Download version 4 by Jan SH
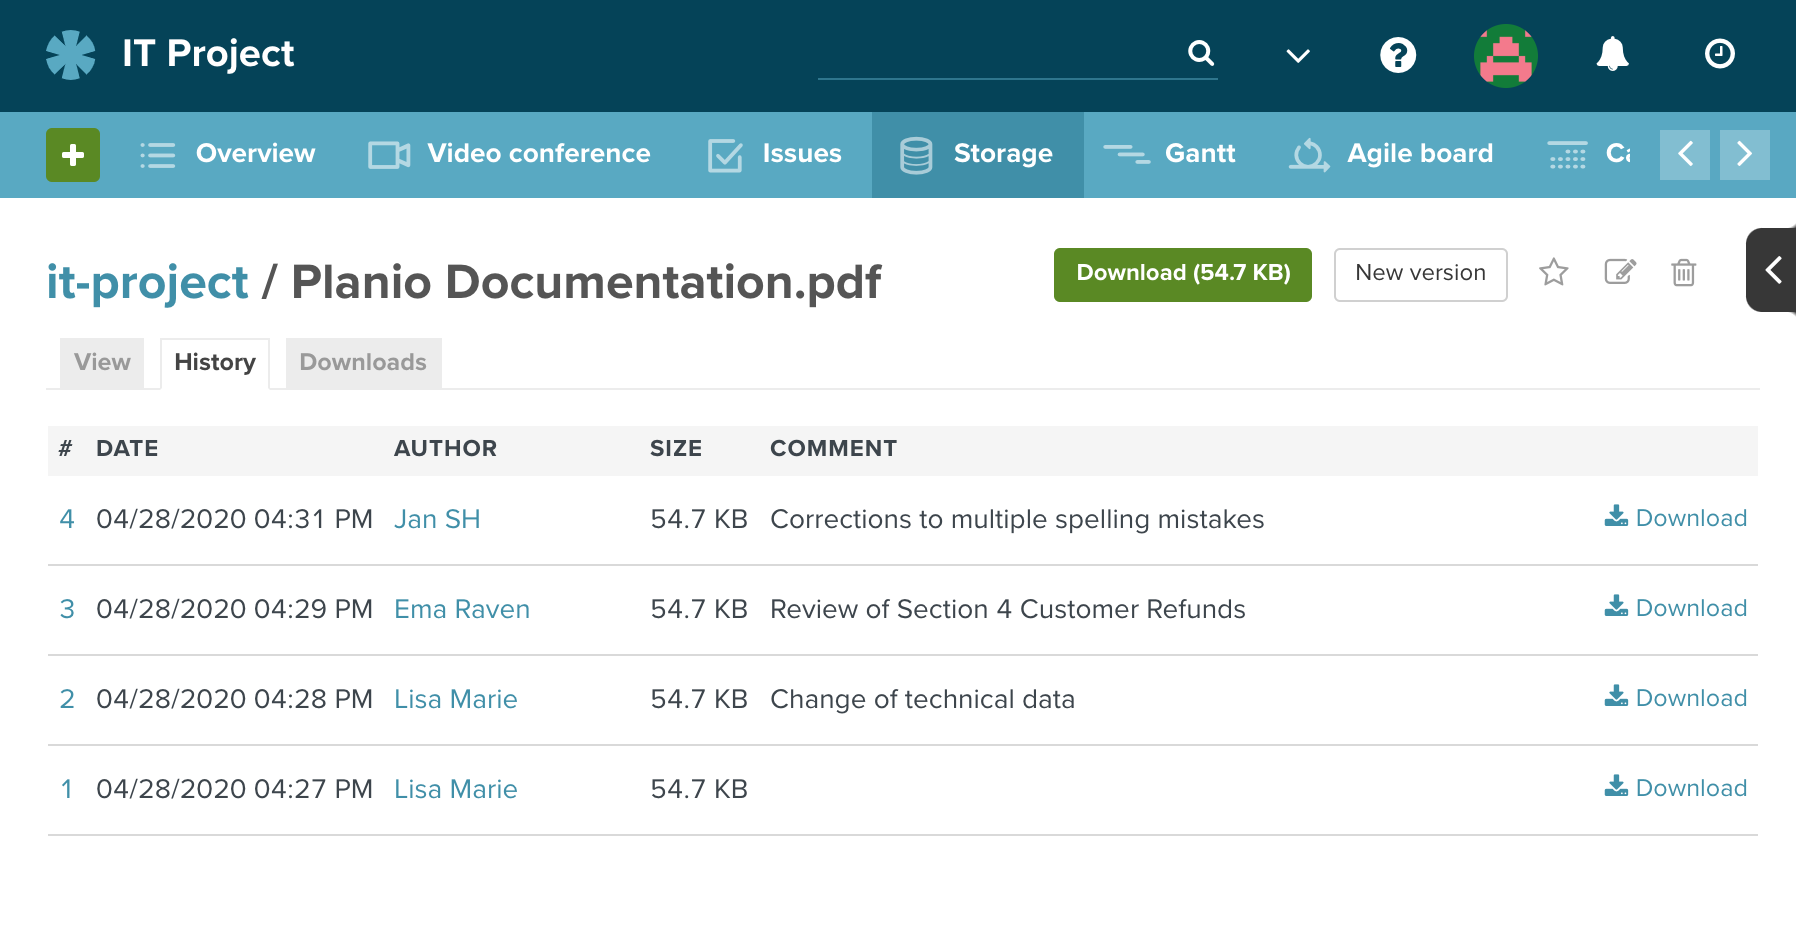The image size is (1796, 932). [1676, 518]
